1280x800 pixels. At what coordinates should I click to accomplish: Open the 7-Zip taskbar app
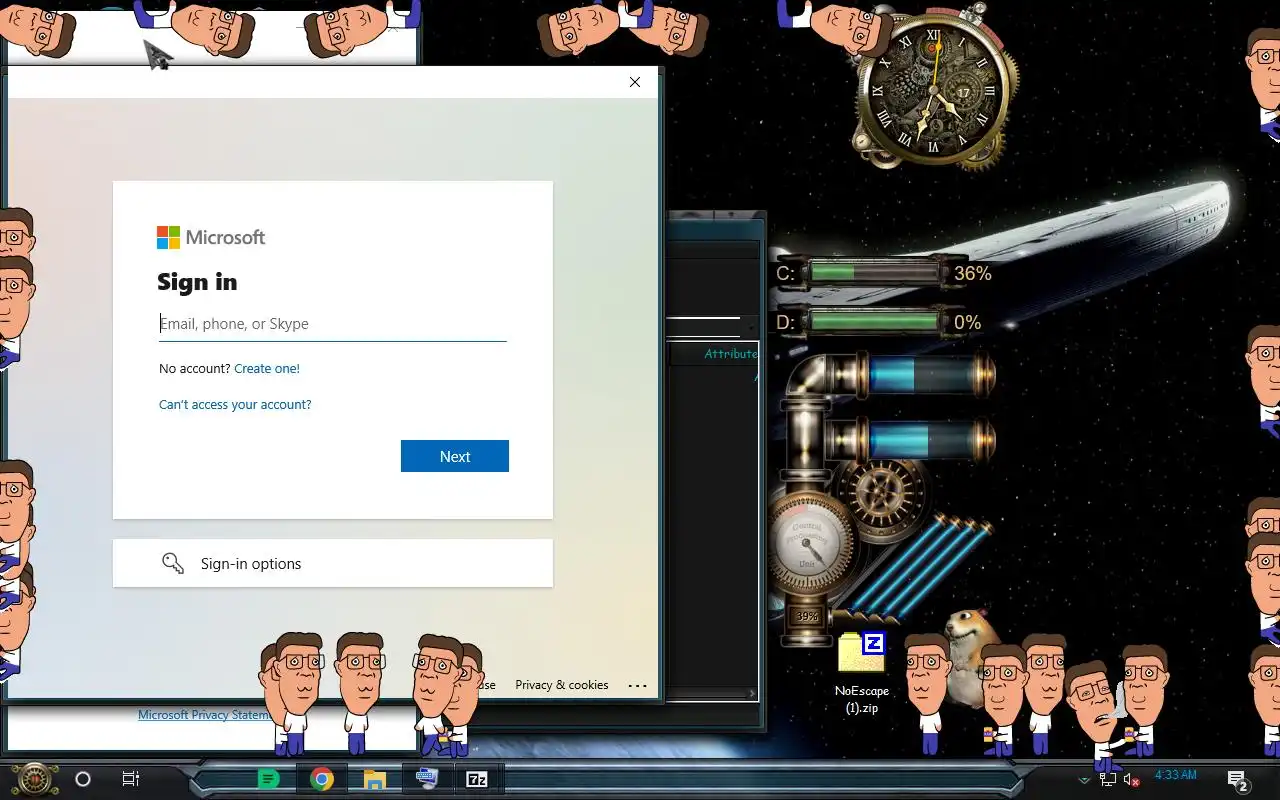tap(477, 779)
